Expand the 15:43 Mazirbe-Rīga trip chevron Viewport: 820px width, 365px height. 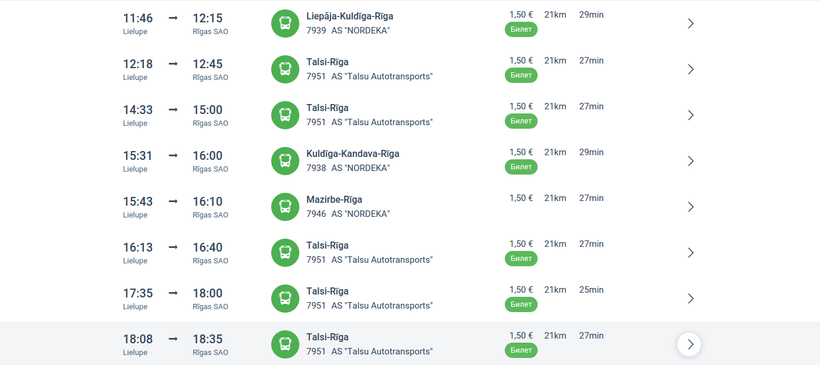pos(690,207)
